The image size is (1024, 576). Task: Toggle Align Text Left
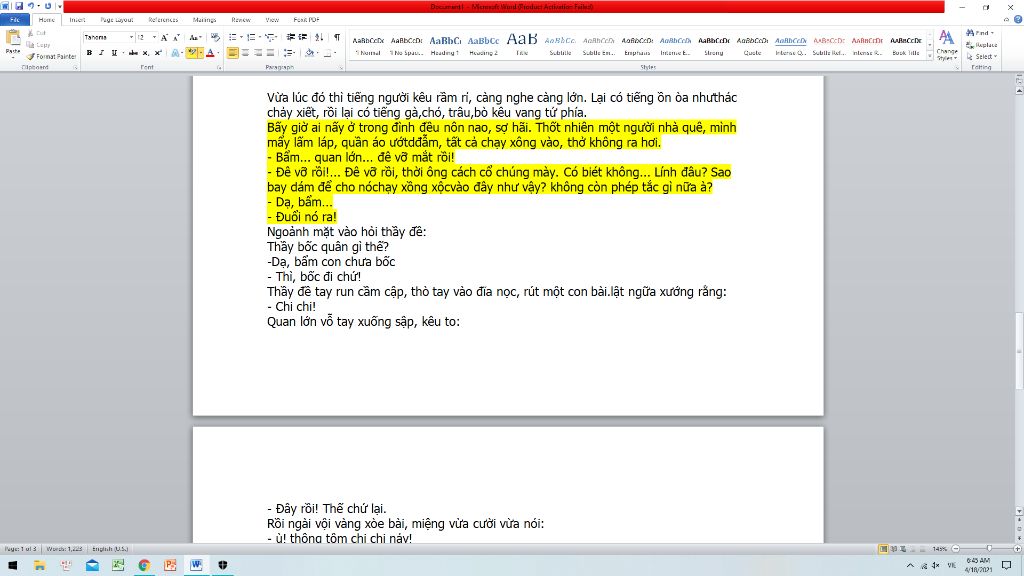click(233, 53)
